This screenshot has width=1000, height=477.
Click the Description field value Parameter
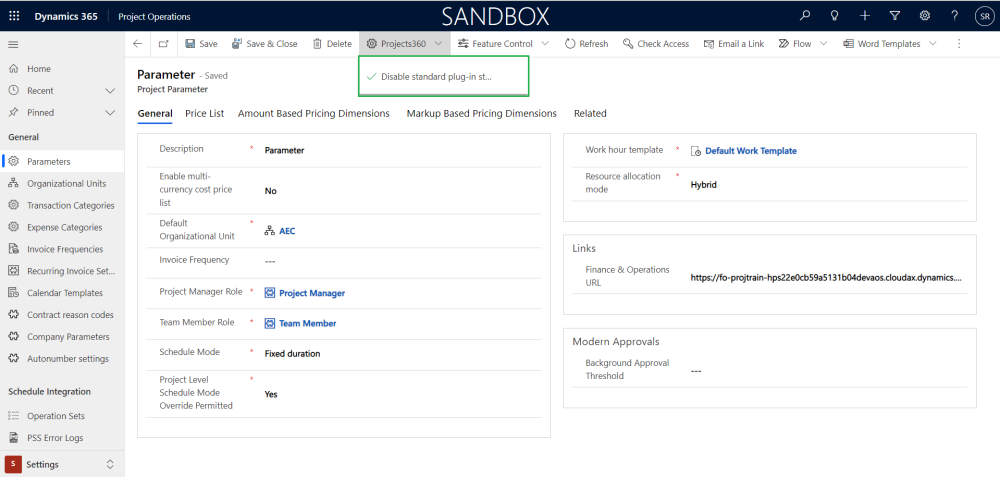pyautogui.click(x=284, y=150)
